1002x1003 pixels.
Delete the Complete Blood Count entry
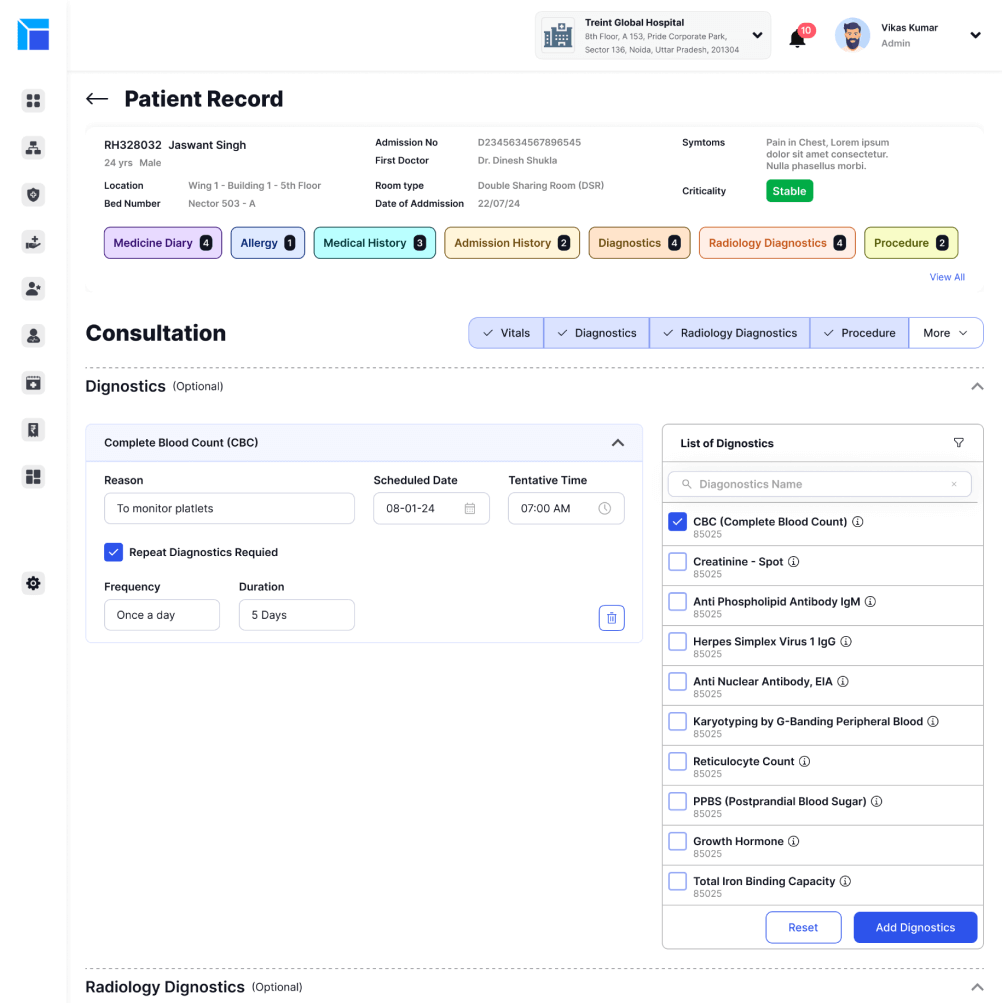click(611, 618)
